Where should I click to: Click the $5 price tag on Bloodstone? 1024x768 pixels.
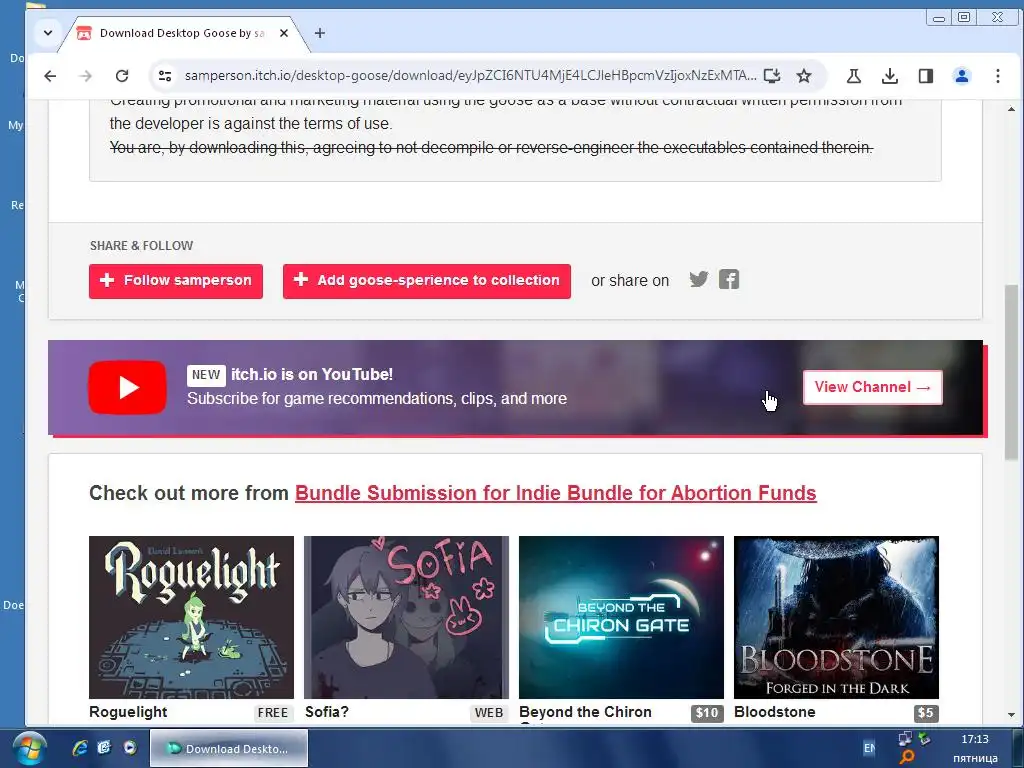point(925,713)
